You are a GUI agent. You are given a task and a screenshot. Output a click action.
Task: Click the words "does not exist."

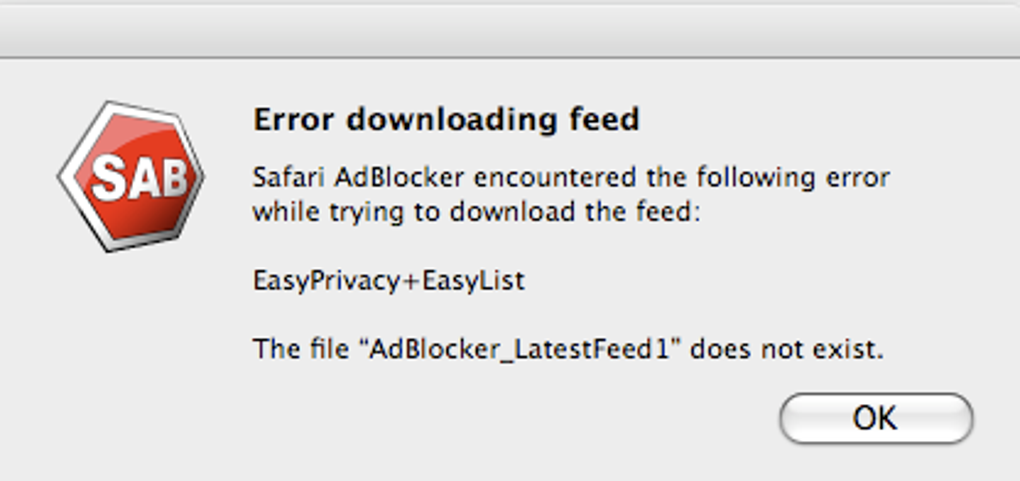(788, 350)
